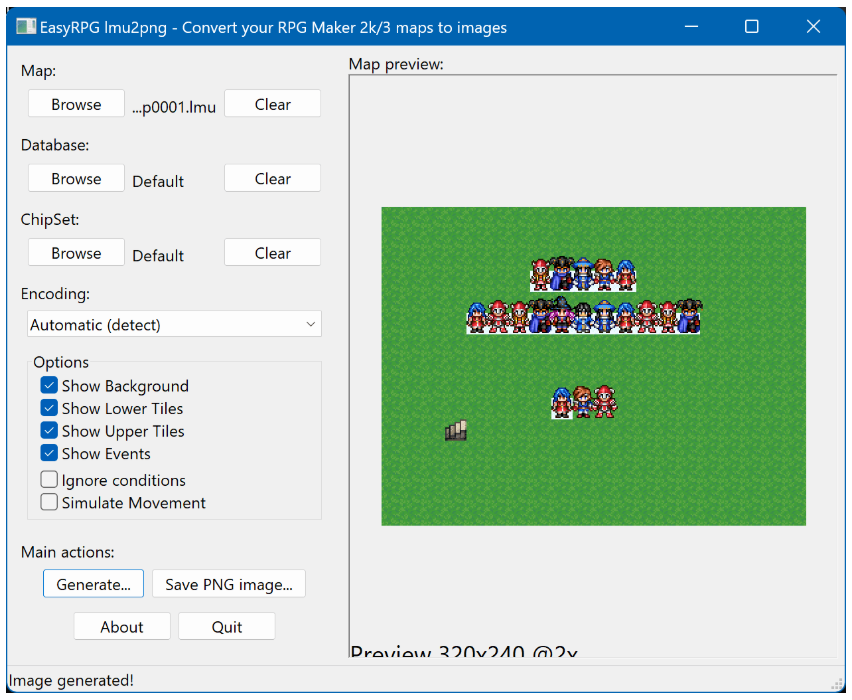The height and width of the screenshot is (700, 852).
Task: Clear the selected Map file
Action: 272,104
